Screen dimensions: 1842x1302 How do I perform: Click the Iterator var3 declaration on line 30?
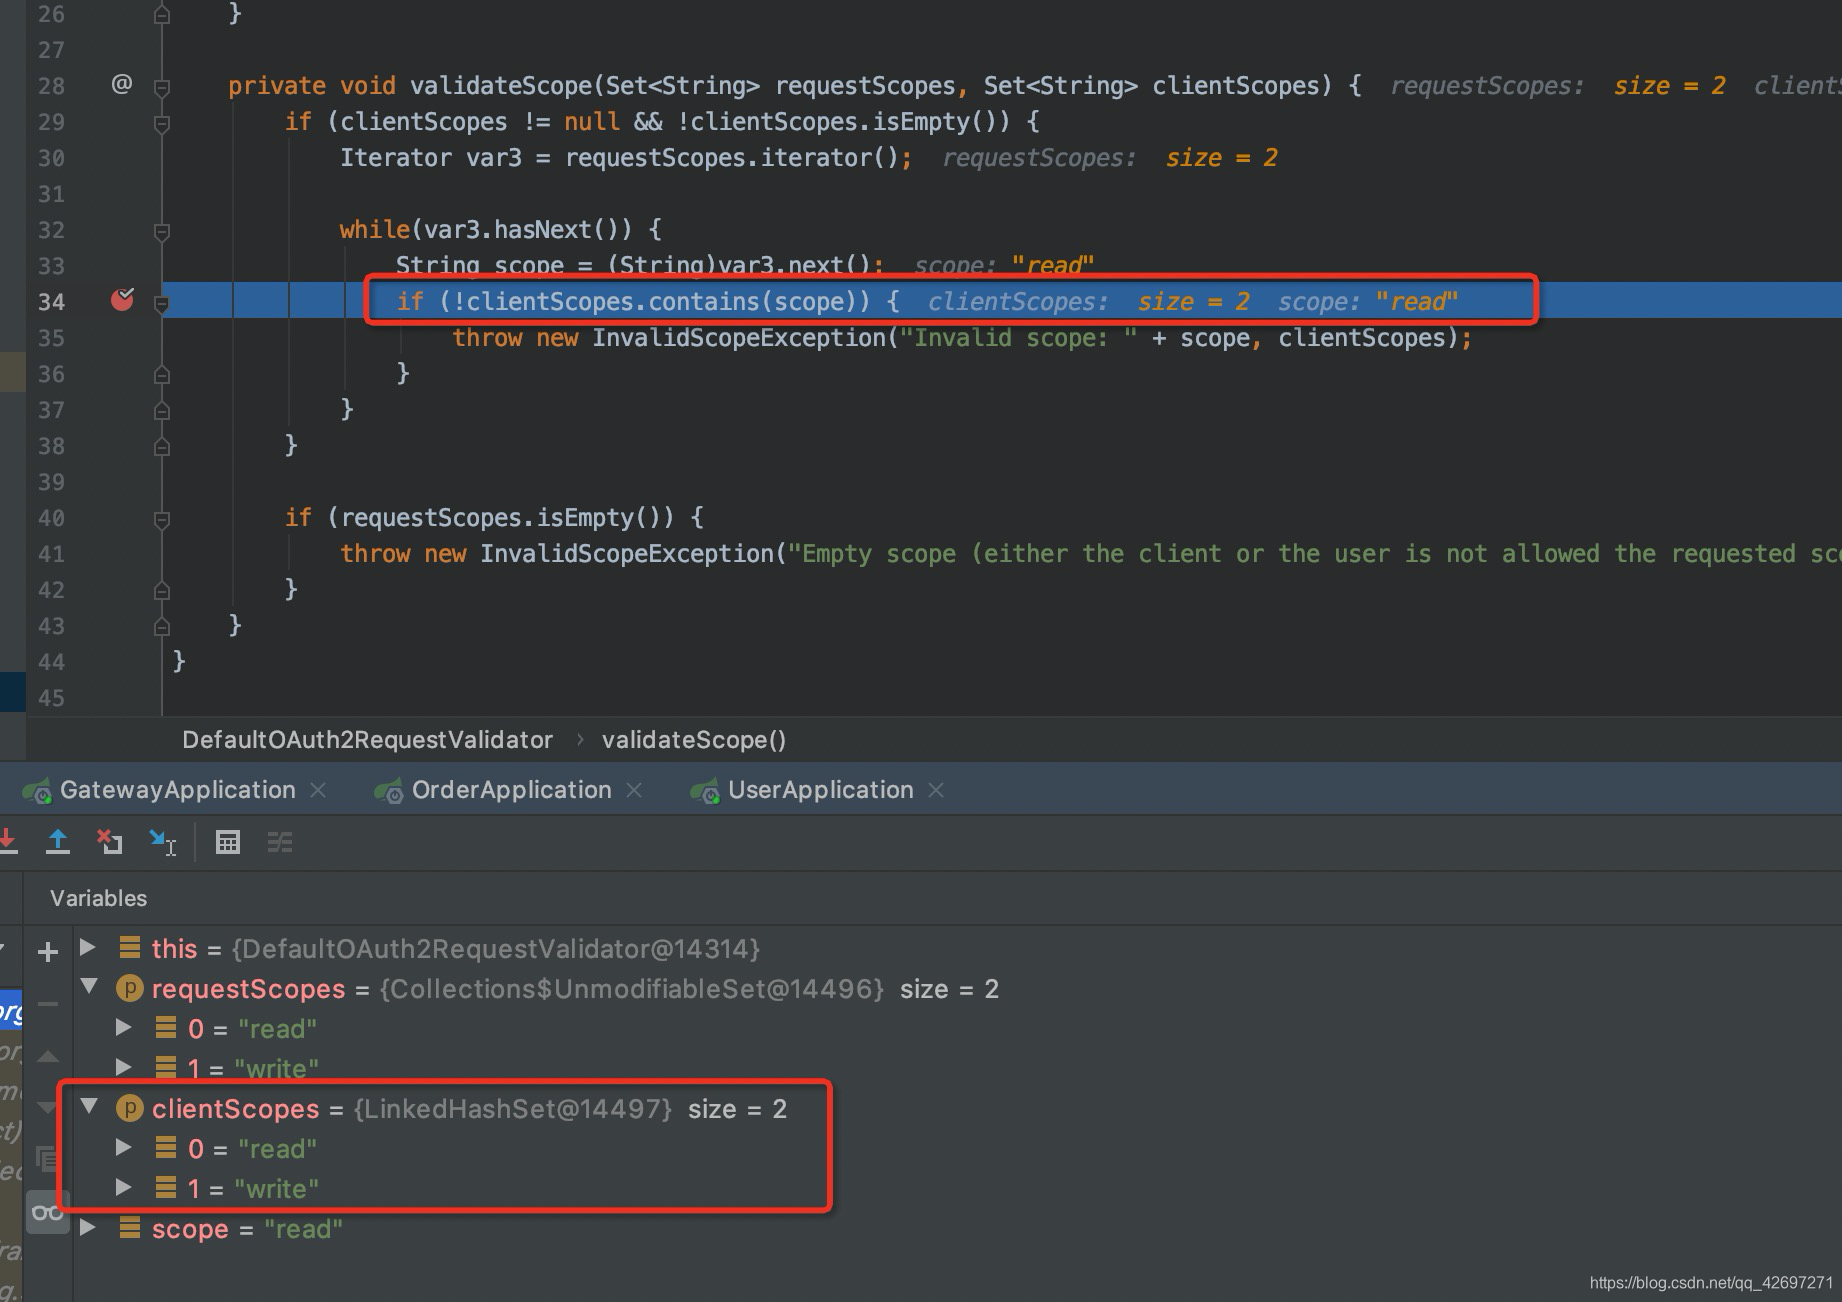tap(626, 158)
